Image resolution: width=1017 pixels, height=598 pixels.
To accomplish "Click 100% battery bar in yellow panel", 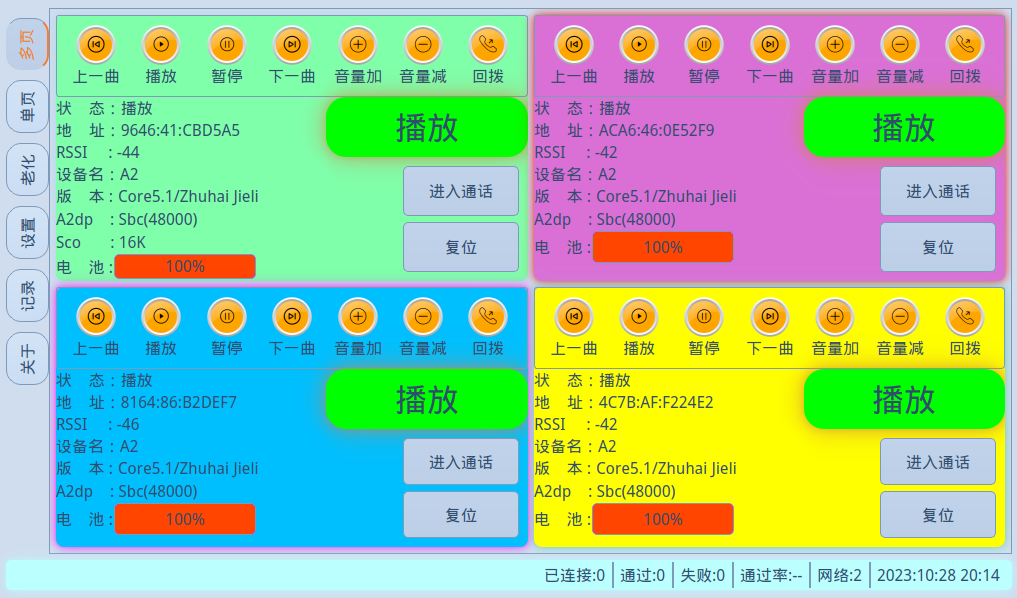I will 663,520.
